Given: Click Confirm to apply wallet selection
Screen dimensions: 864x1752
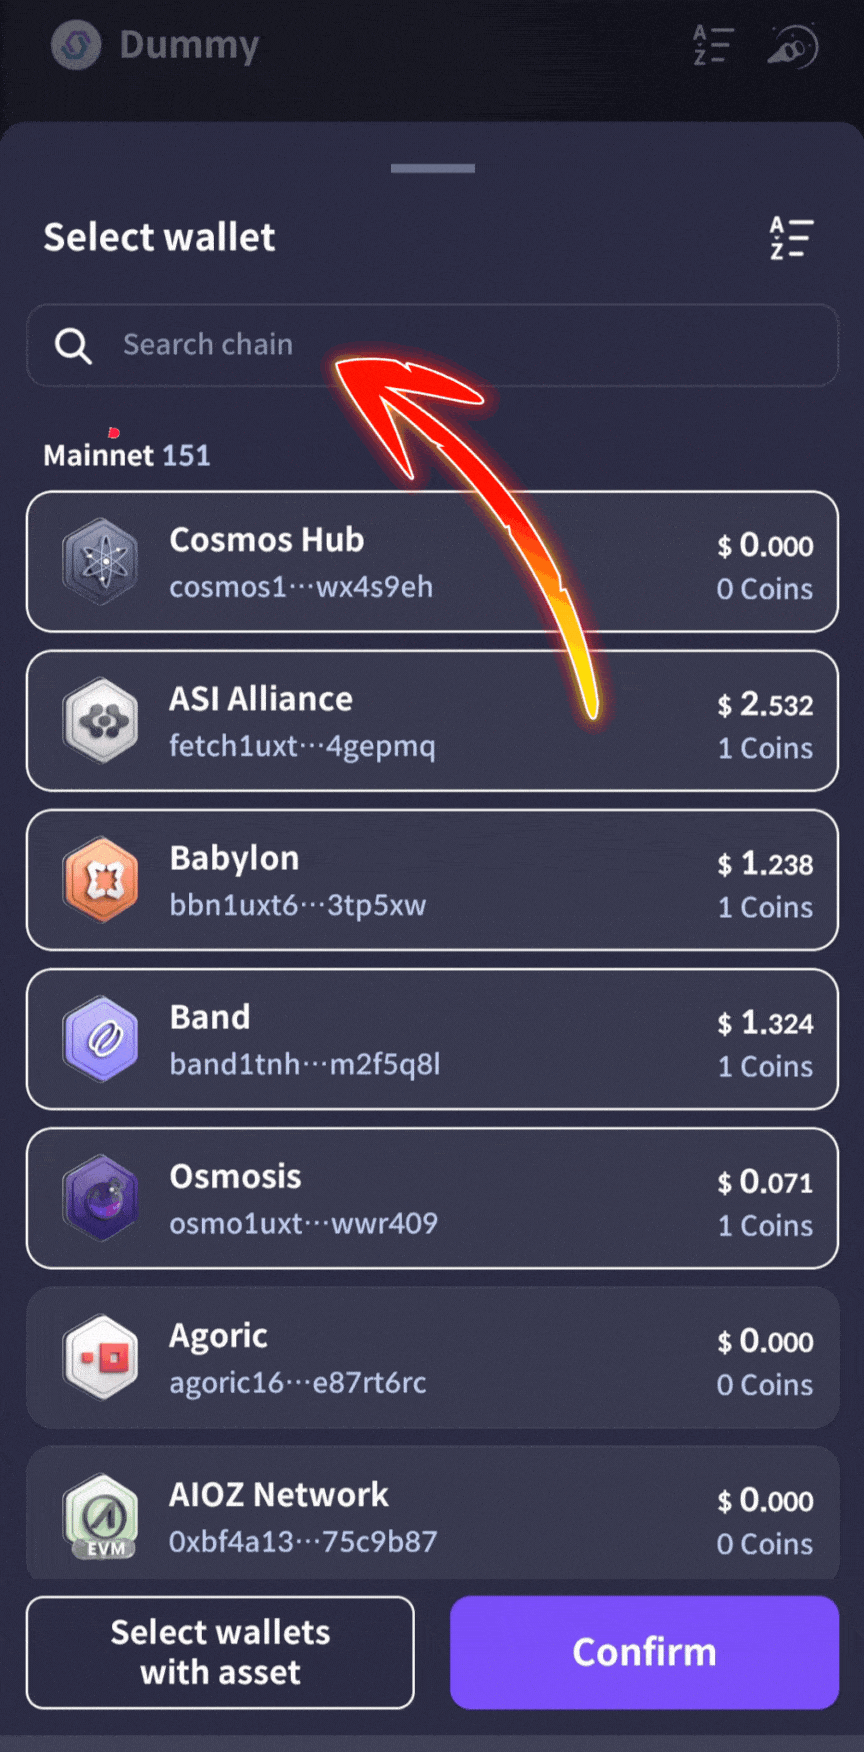Looking at the screenshot, I should pyautogui.click(x=644, y=1652).
